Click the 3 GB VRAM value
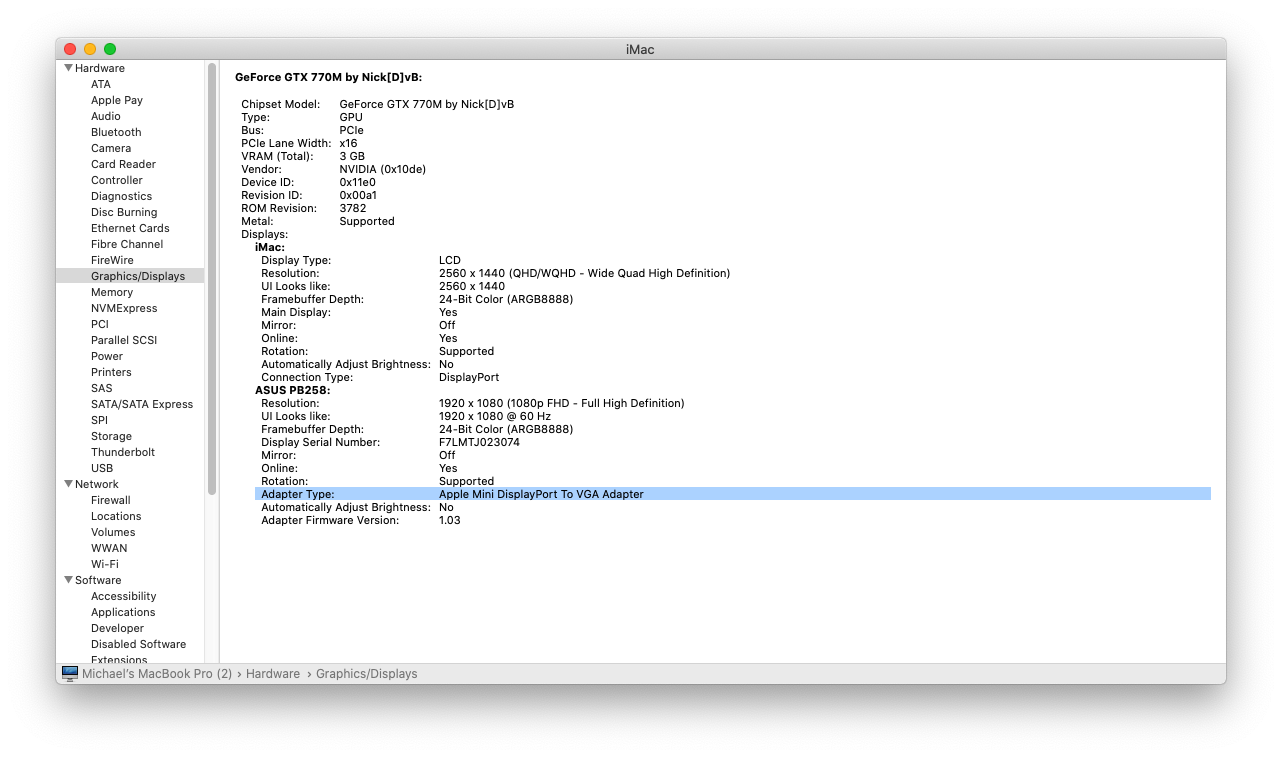Viewport: 1282px width, 758px height. click(352, 156)
